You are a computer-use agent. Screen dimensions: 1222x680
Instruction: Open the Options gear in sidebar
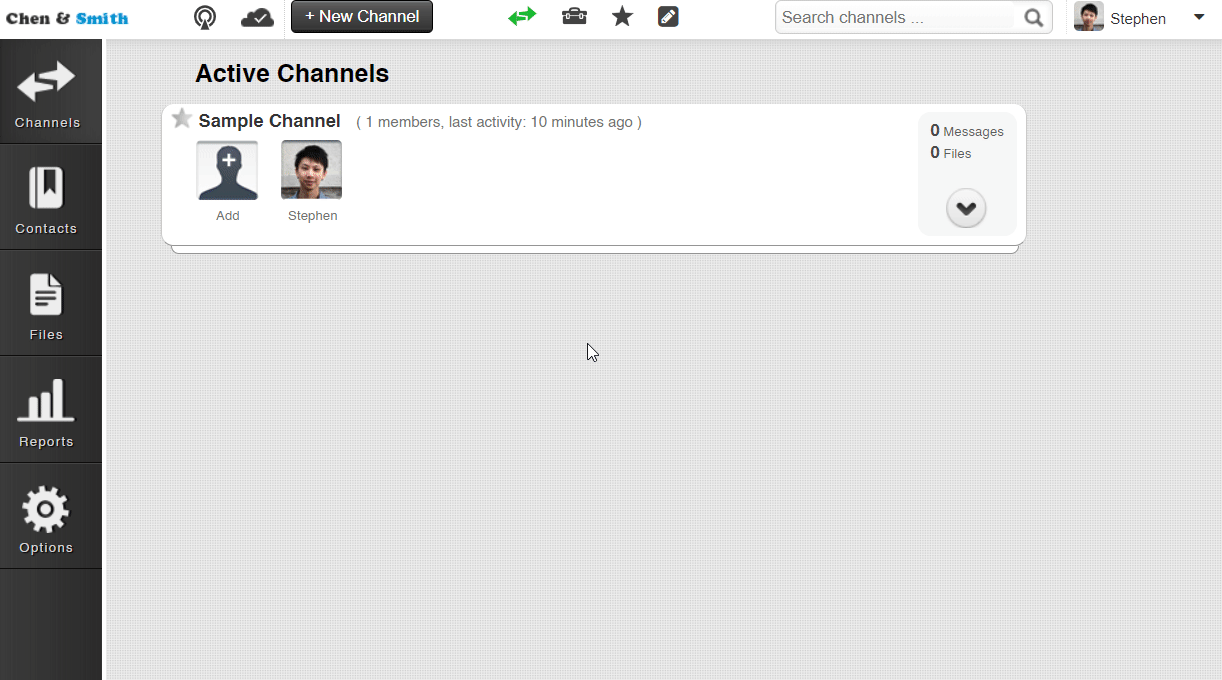pyautogui.click(x=47, y=517)
